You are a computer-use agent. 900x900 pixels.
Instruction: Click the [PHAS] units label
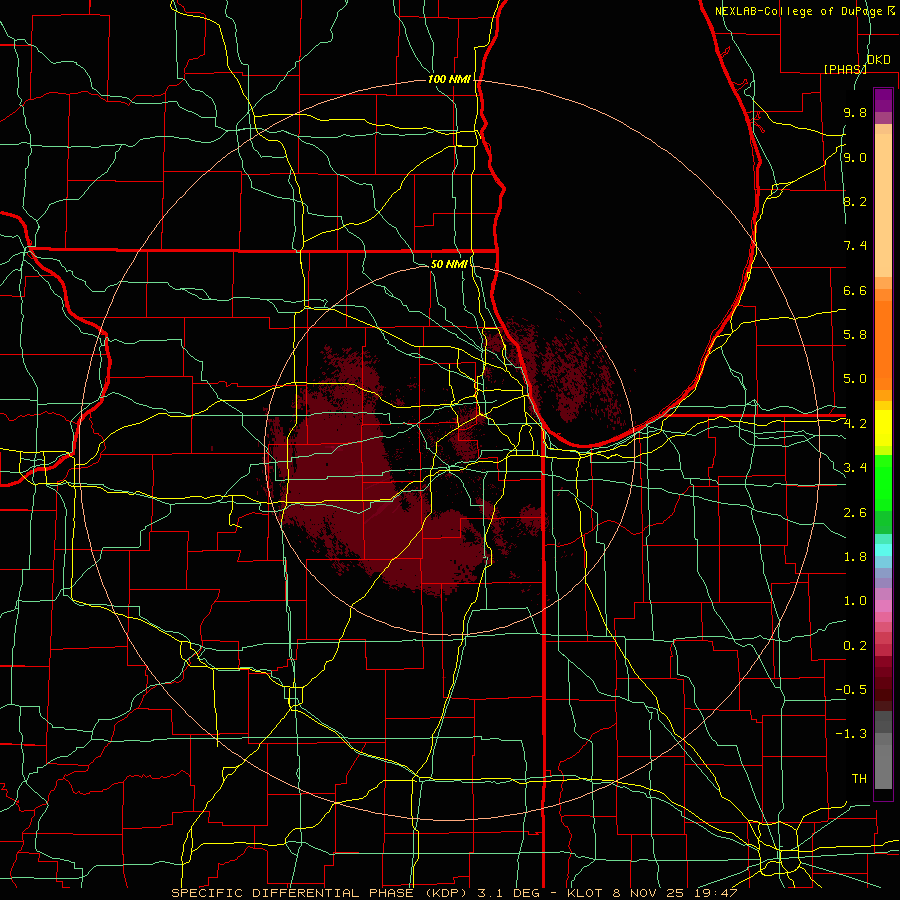845,69
